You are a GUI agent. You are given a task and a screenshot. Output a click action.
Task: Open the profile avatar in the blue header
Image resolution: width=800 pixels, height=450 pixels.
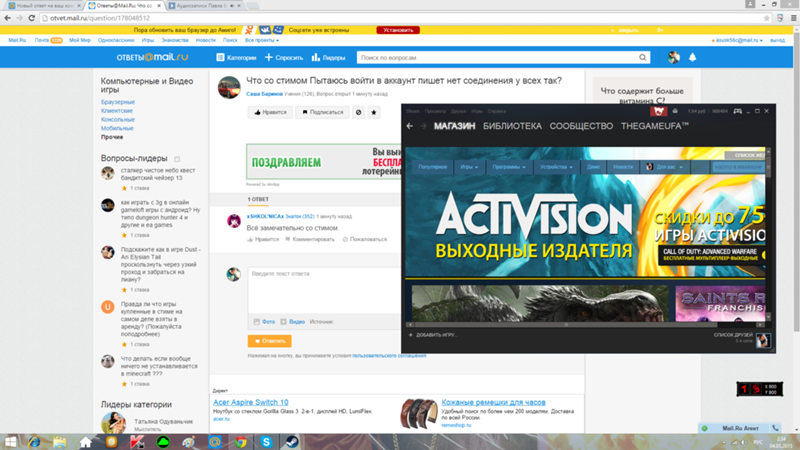[x=673, y=57]
